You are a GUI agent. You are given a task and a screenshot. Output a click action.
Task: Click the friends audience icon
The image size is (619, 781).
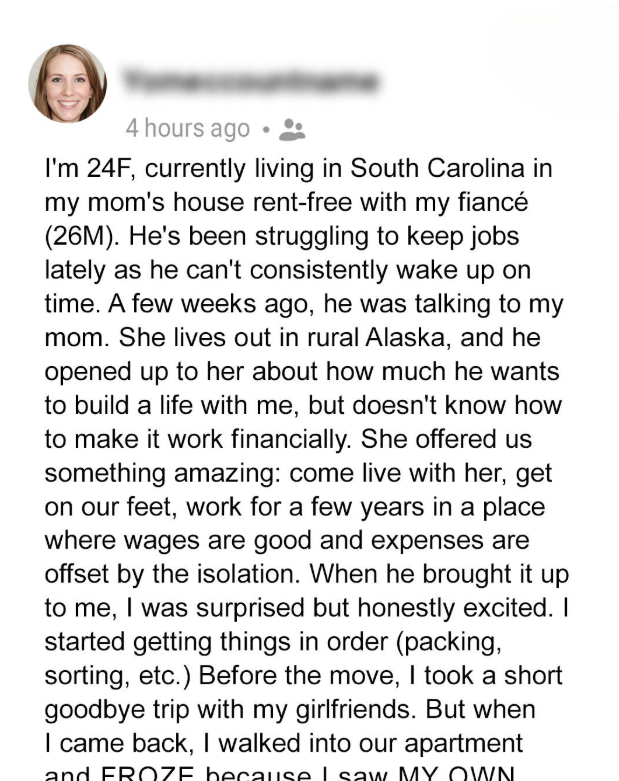pos(292,129)
